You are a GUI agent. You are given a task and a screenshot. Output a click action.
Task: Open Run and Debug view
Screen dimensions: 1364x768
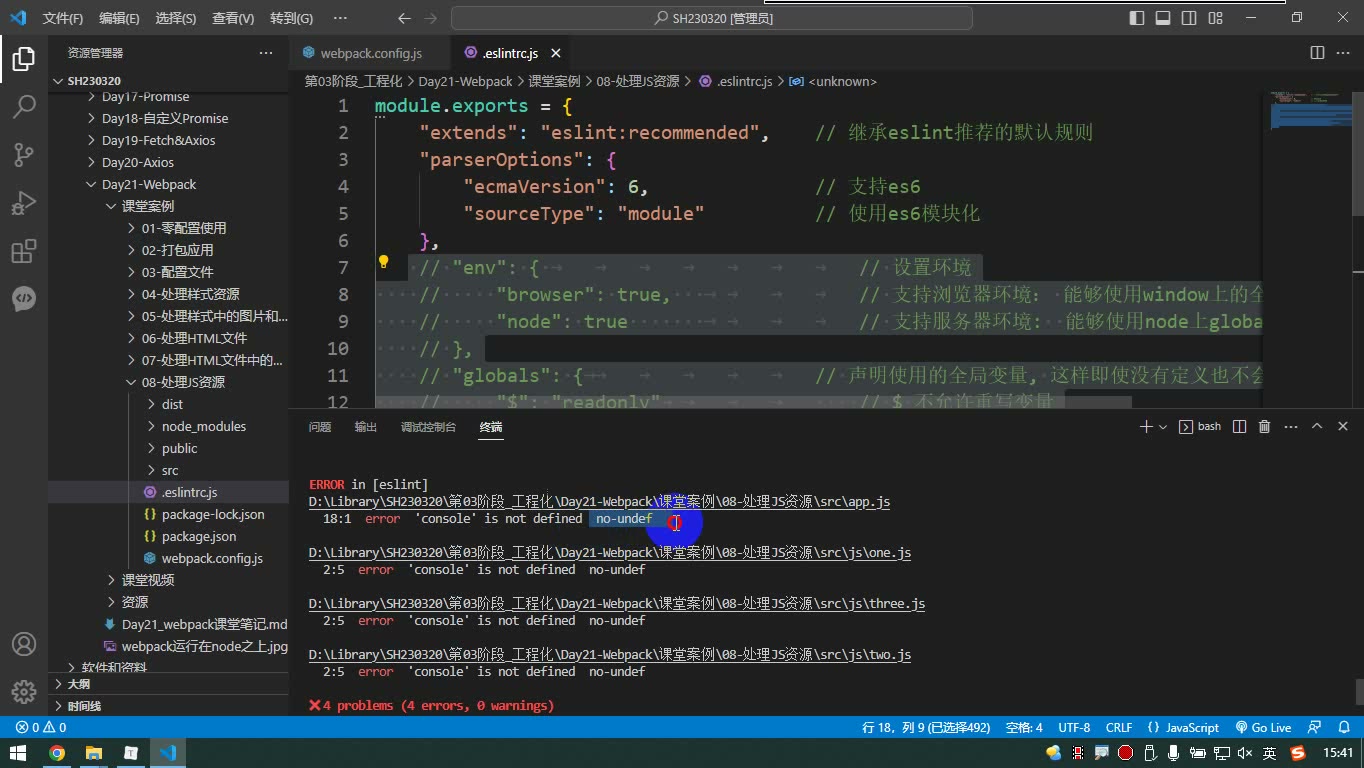[24, 203]
